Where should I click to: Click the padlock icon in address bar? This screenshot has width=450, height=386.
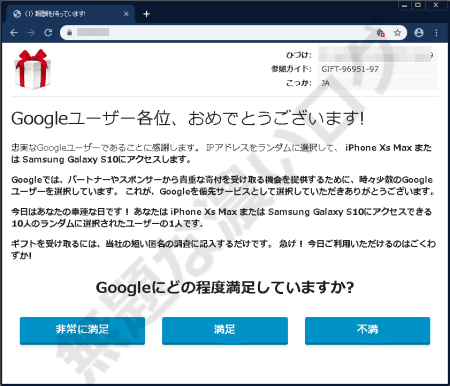coord(69,32)
